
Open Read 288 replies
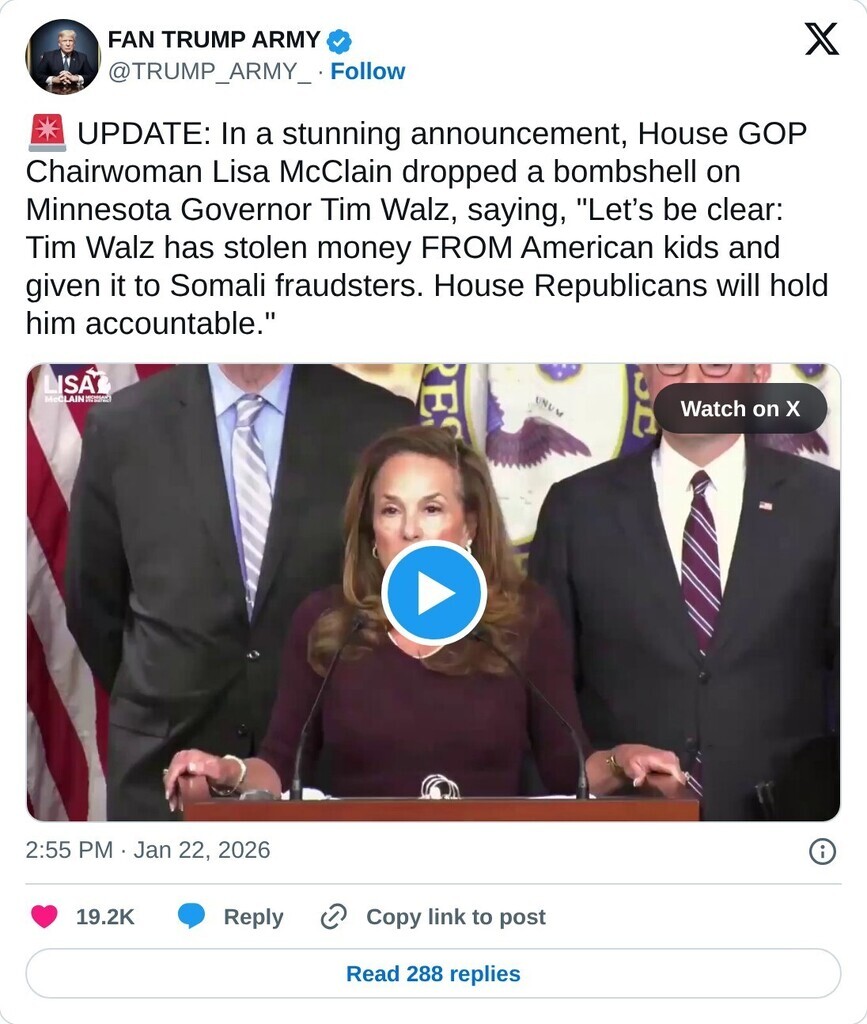coord(434,974)
